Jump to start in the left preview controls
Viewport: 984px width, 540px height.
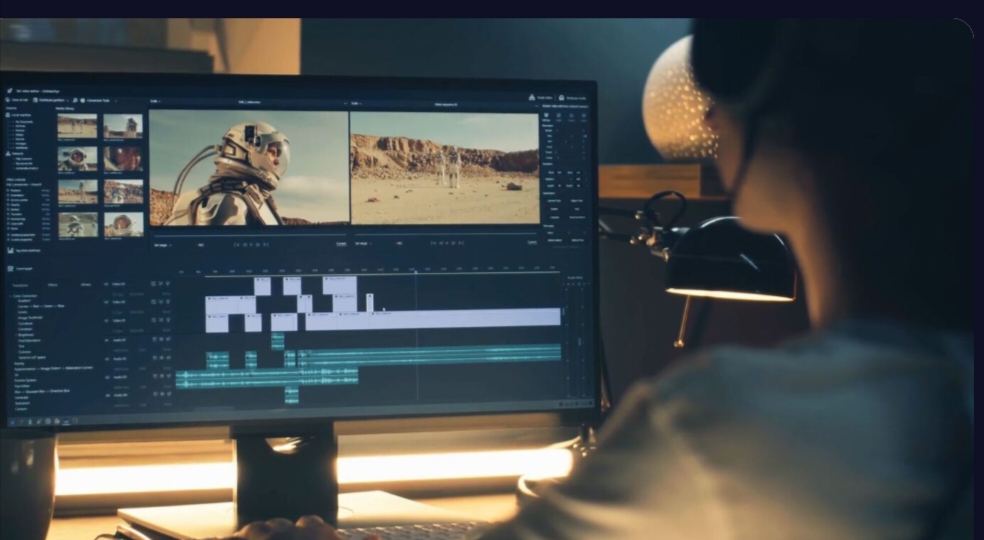pyautogui.click(x=238, y=244)
